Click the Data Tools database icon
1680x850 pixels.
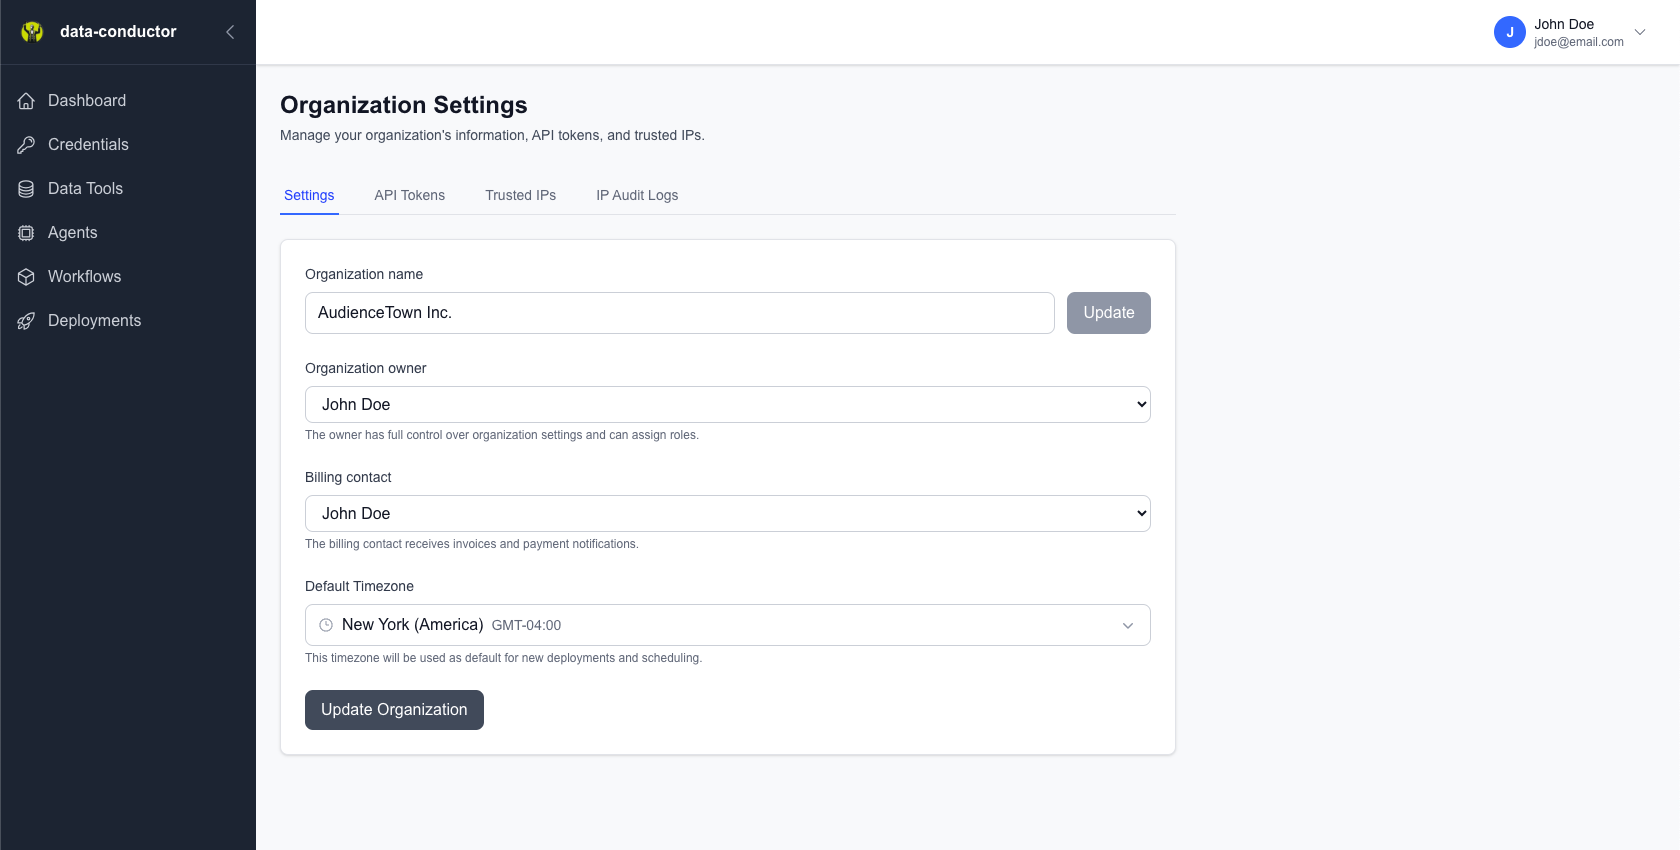26,189
